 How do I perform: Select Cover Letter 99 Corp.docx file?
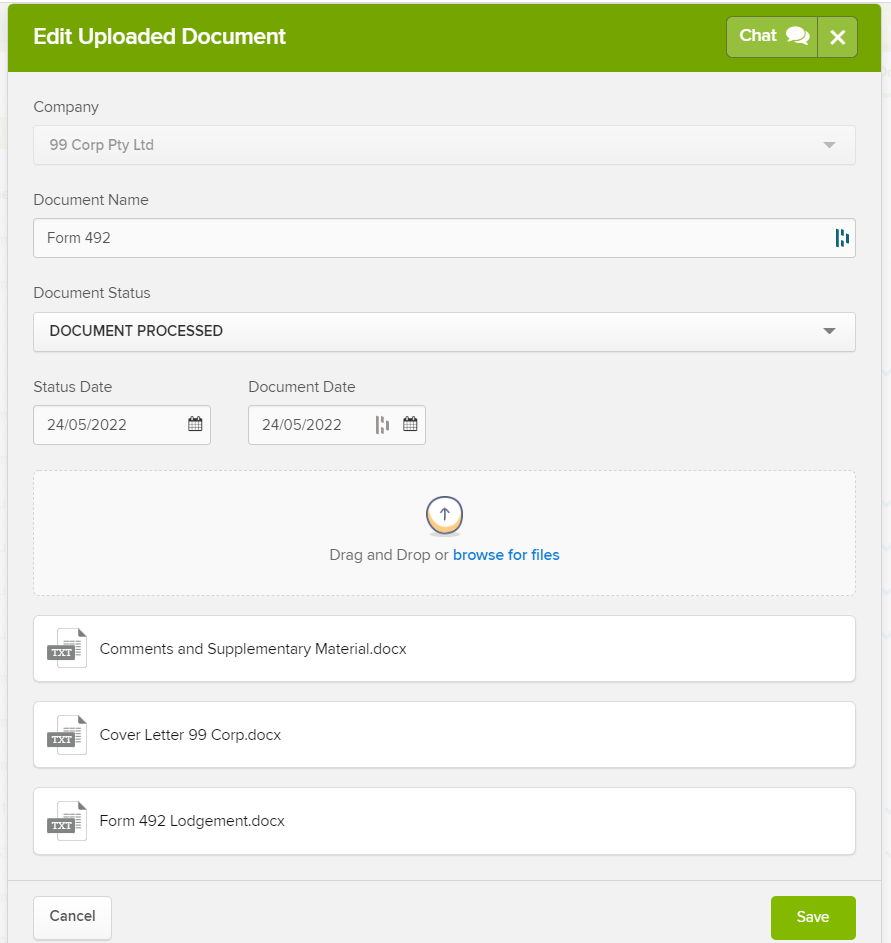click(x=444, y=735)
